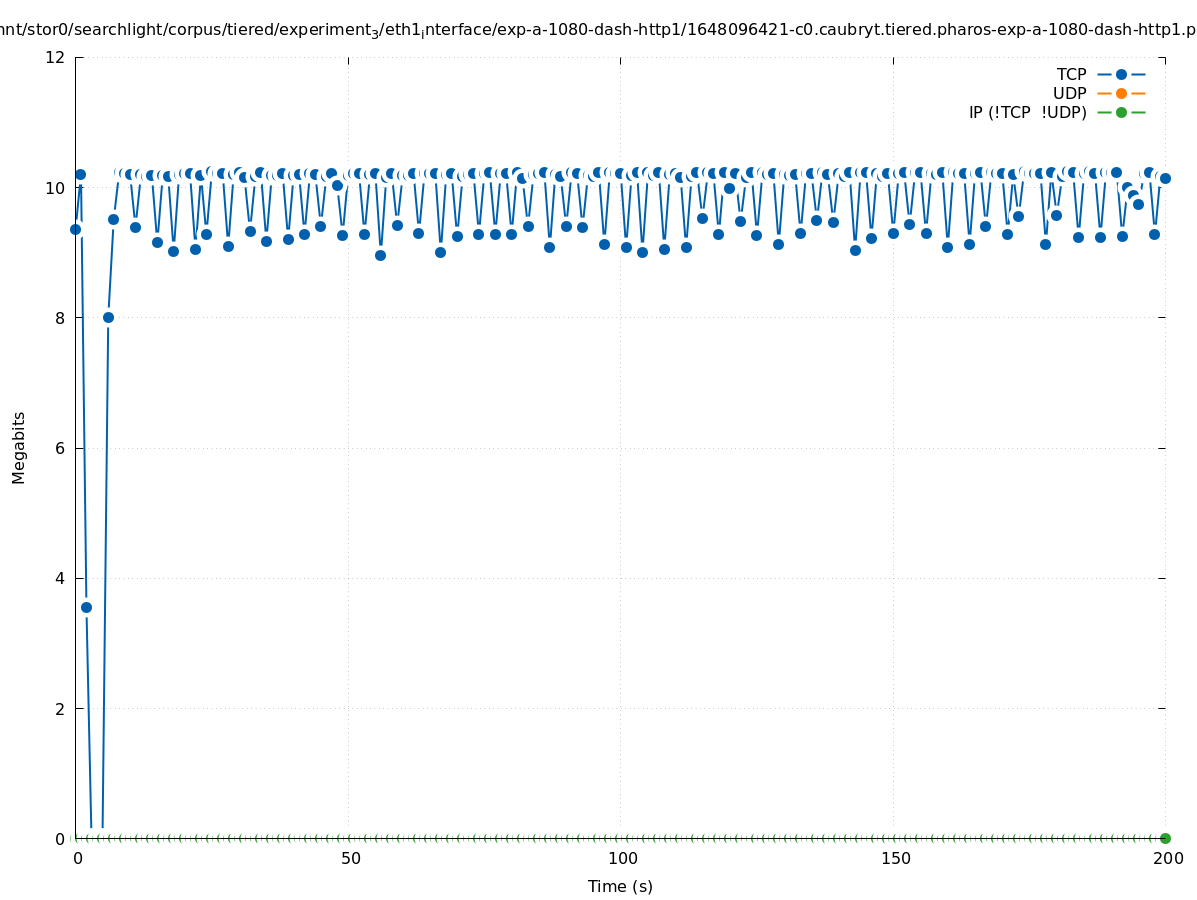Viewport: 1197px width, 900px height.
Task: Click the Time (s) x-axis label
Action: (620, 886)
